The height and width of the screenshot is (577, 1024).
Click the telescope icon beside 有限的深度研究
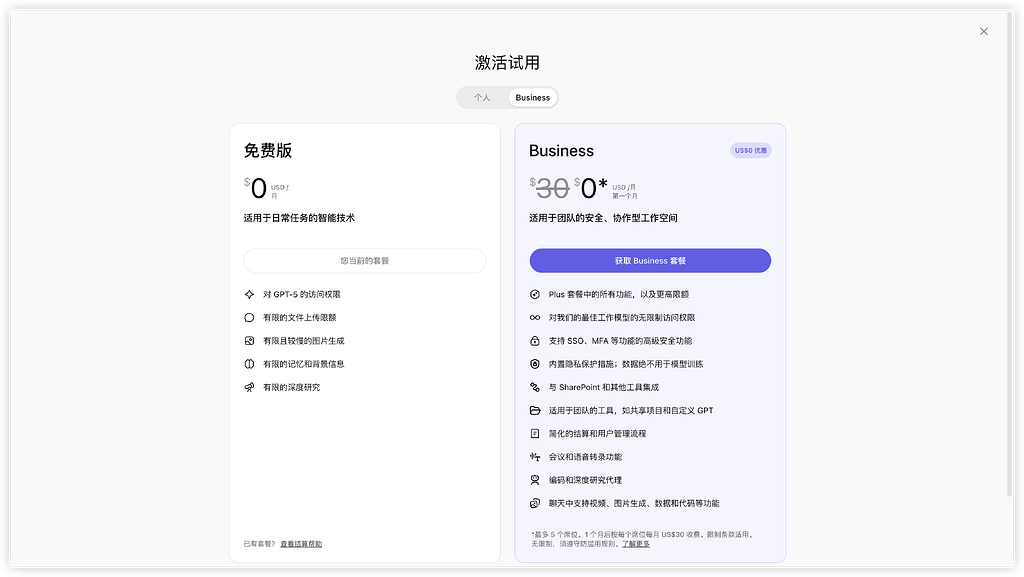pyautogui.click(x=249, y=388)
